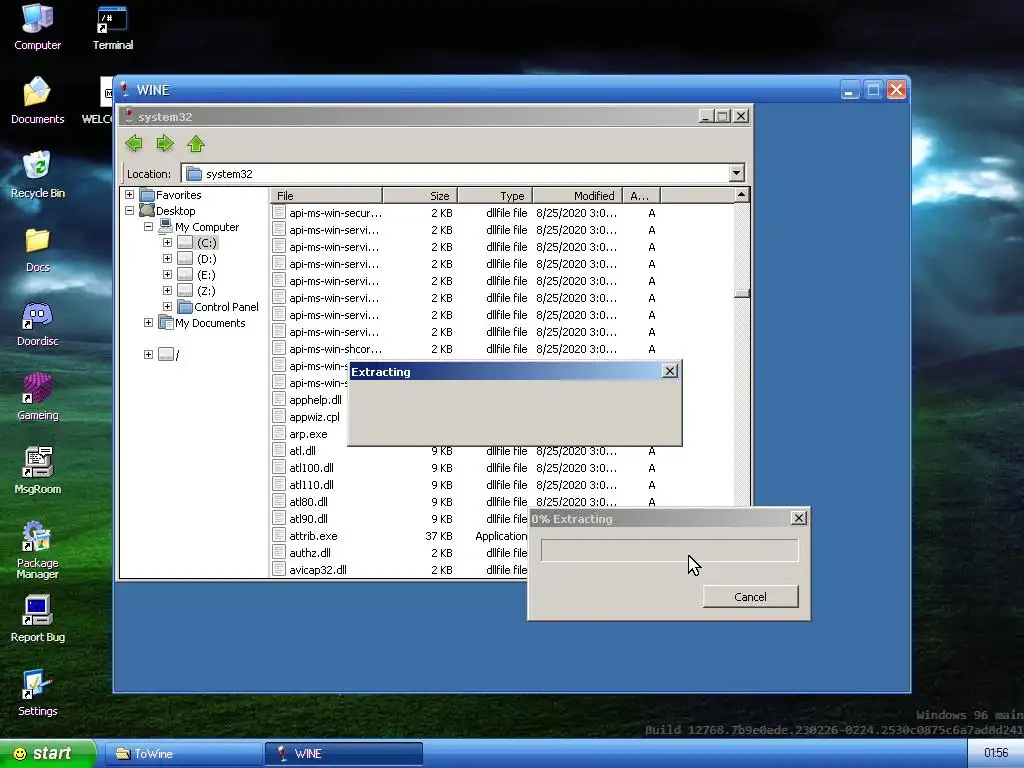This screenshot has height=768, width=1024.
Task: Select the atl100.dll file
Action: coord(312,468)
